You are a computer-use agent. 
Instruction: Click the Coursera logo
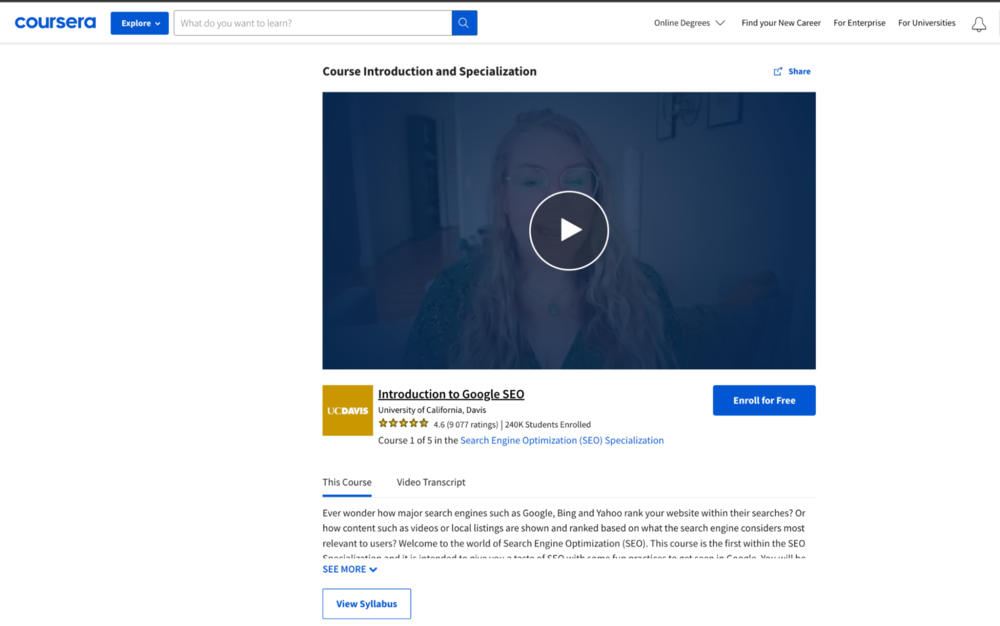pos(55,23)
